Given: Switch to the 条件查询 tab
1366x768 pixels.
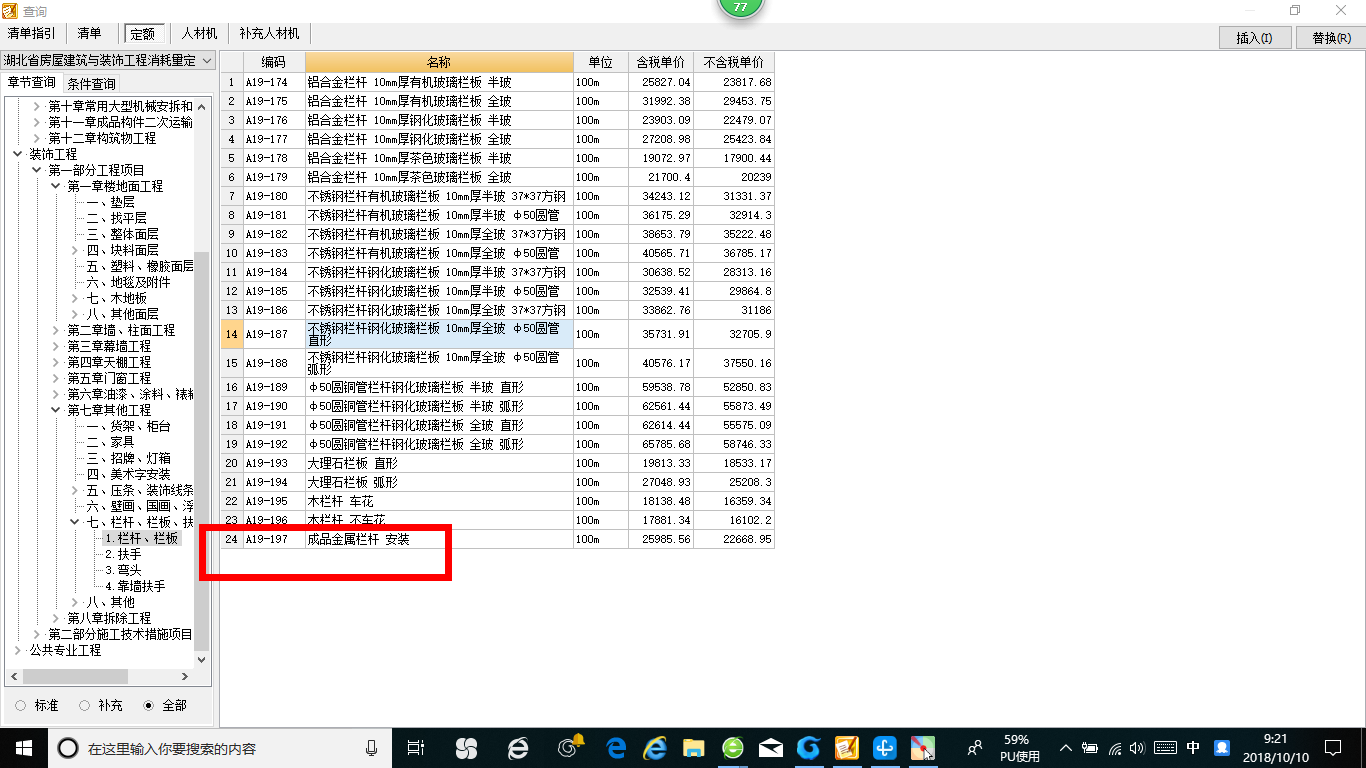Looking at the screenshot, I should coord(91,83).
